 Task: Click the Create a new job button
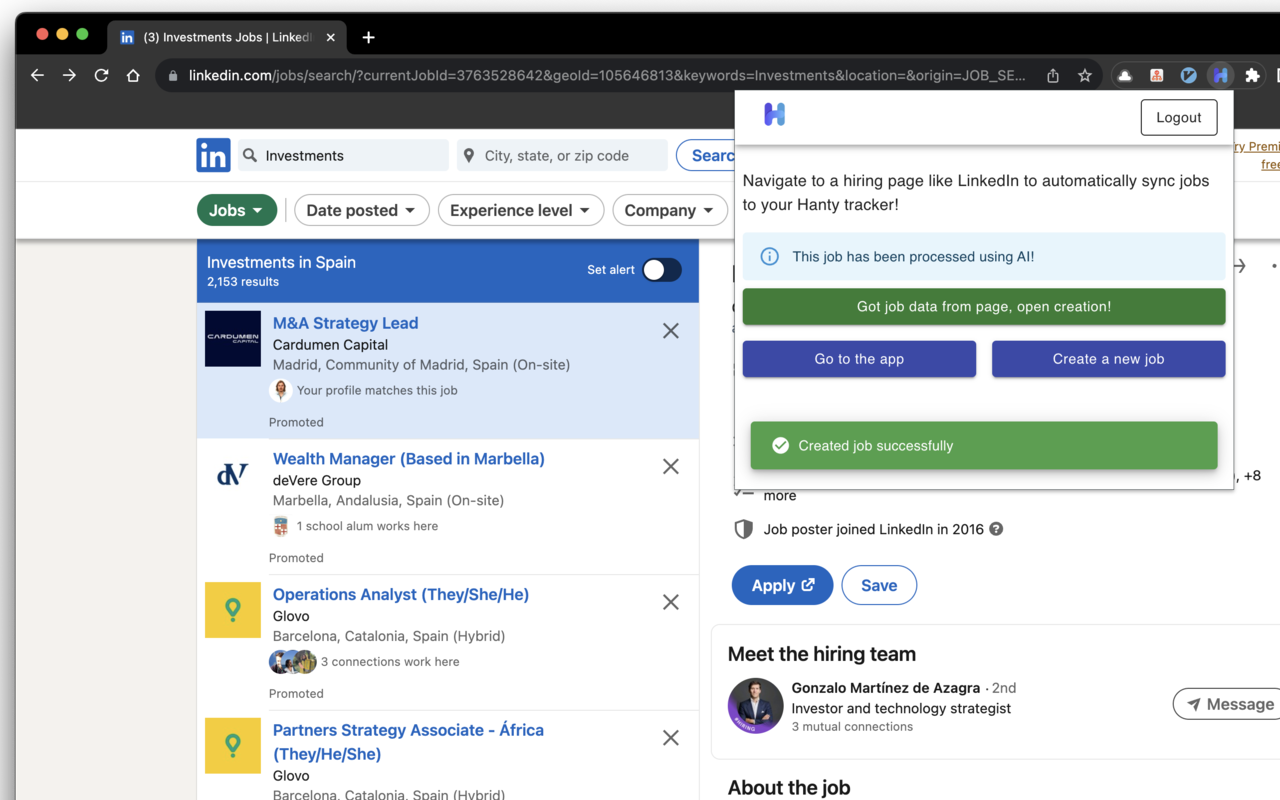coord(1108,359)
